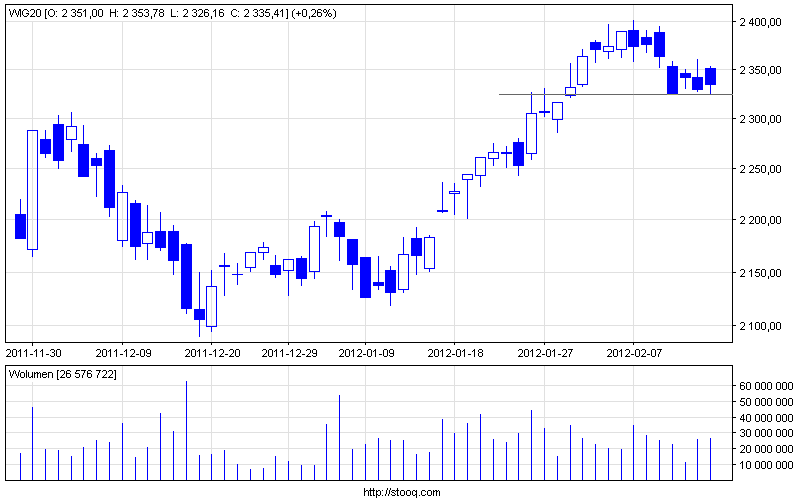Click the 2011-11-30 date label

(33, 353)
